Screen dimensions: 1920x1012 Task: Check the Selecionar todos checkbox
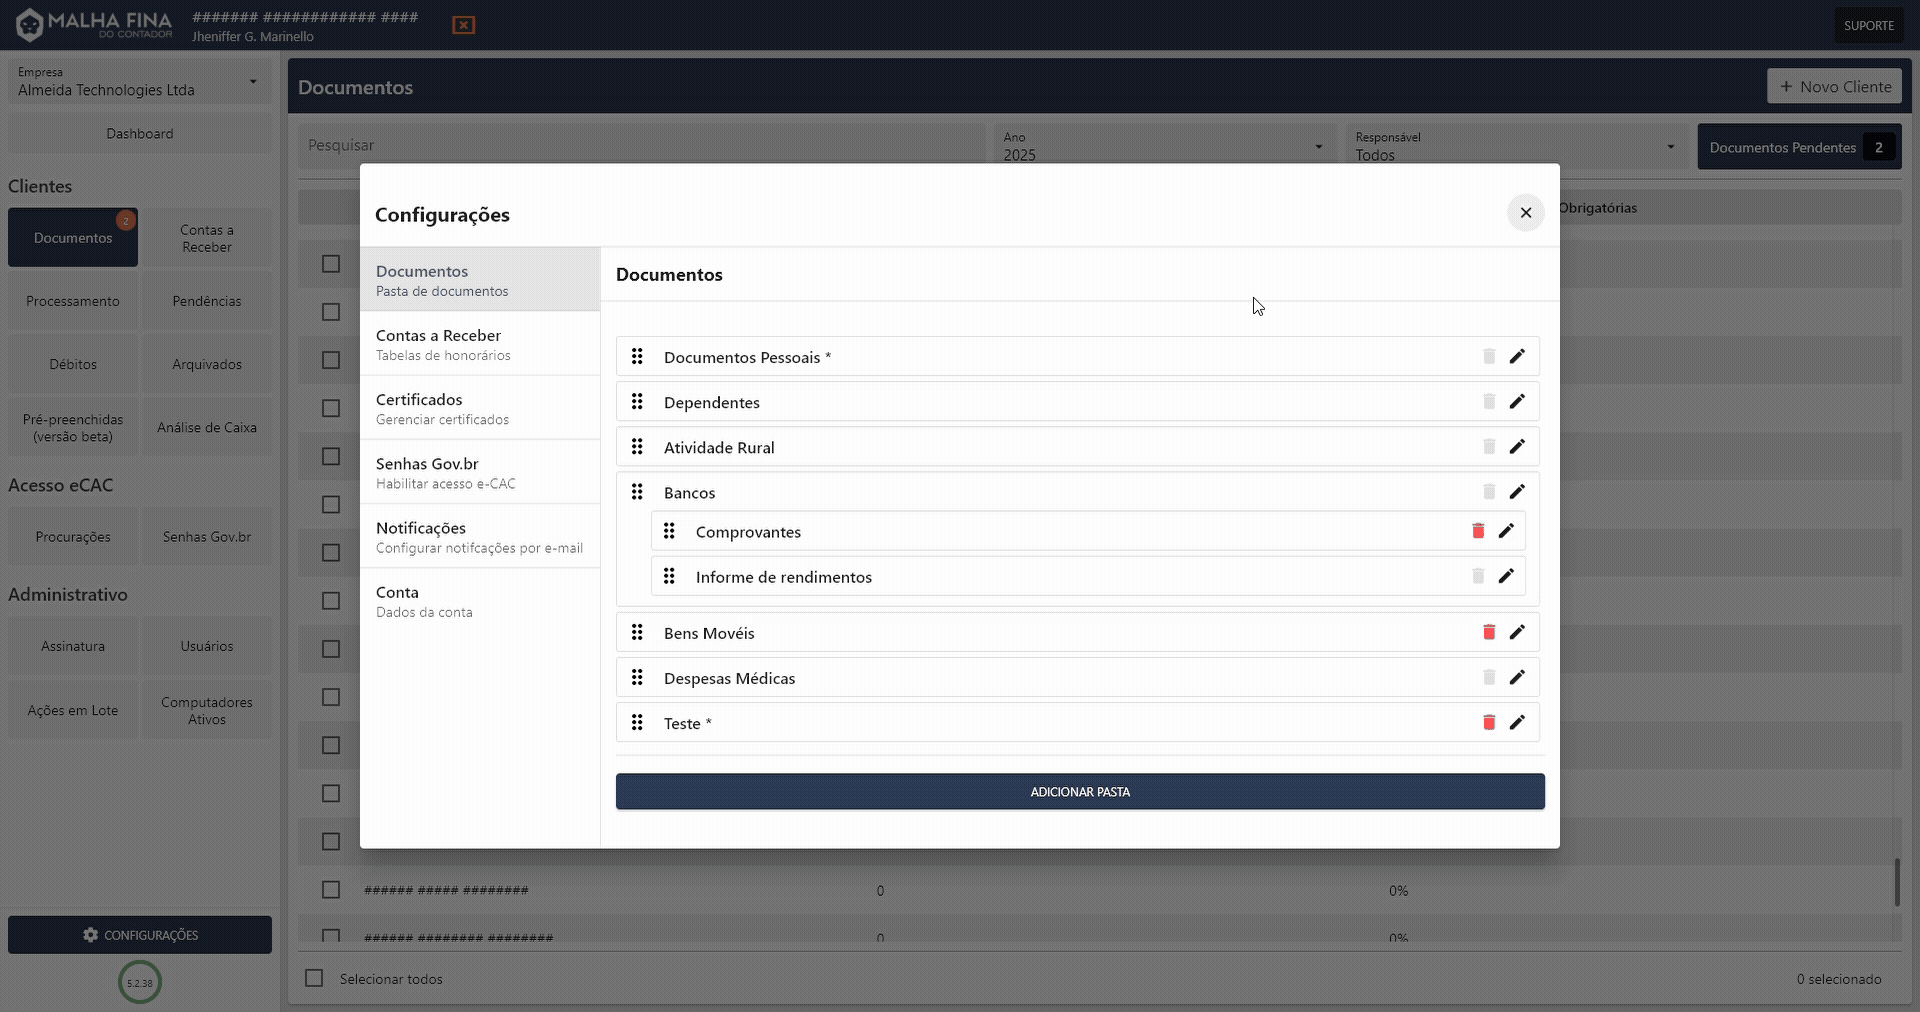pyautogui.click(x=313, y=978)
